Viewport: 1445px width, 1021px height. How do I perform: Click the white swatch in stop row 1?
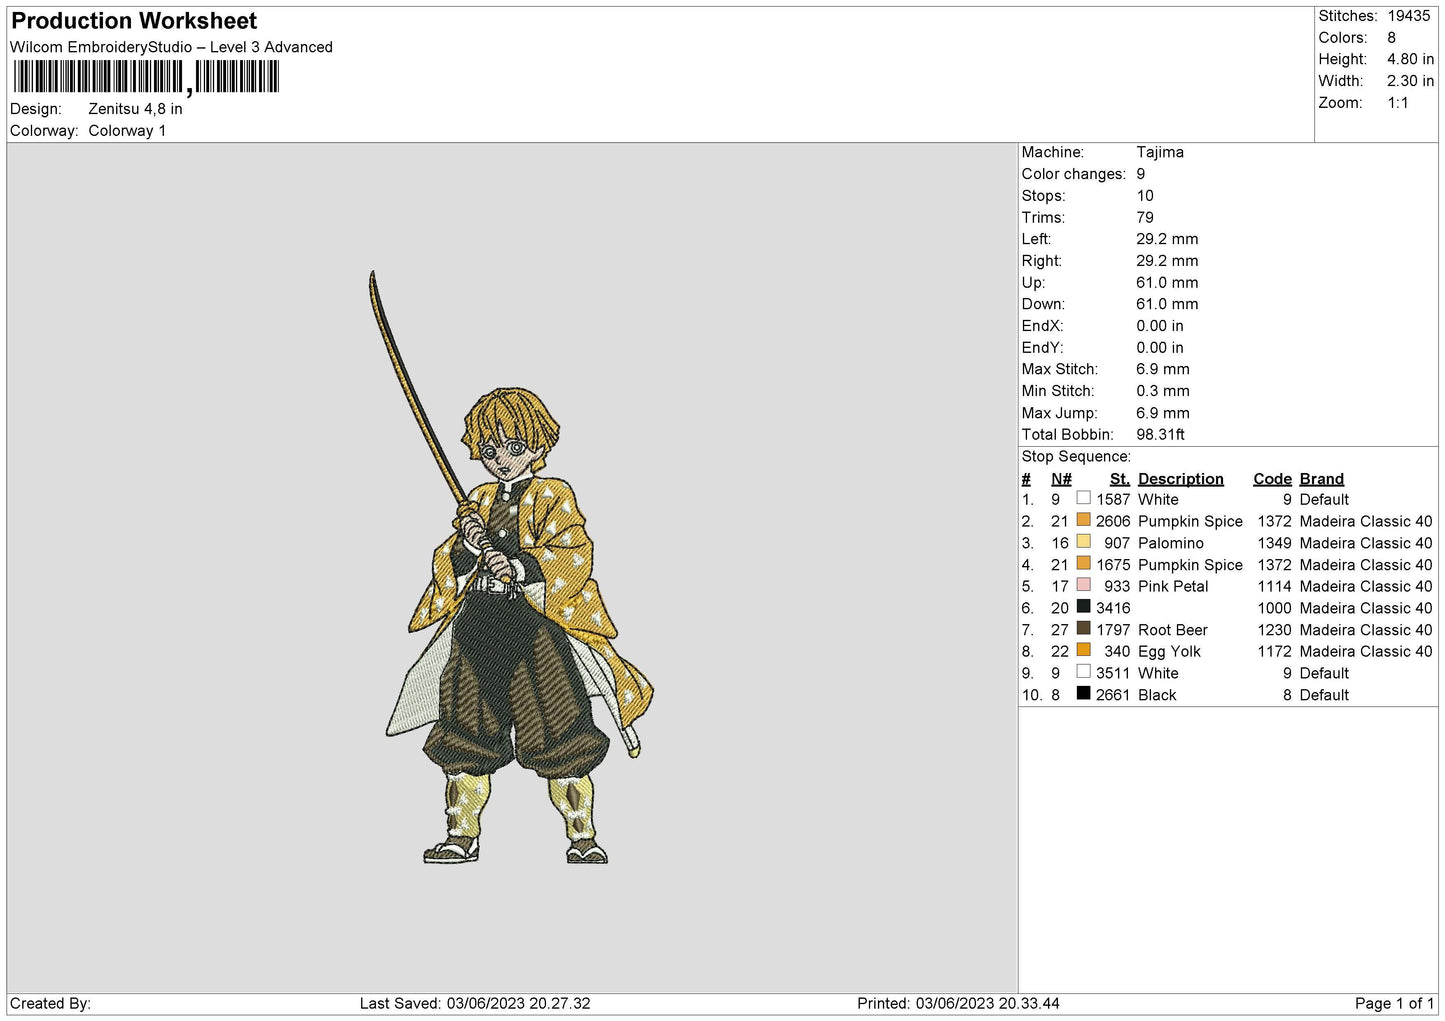click(1083, 498)
